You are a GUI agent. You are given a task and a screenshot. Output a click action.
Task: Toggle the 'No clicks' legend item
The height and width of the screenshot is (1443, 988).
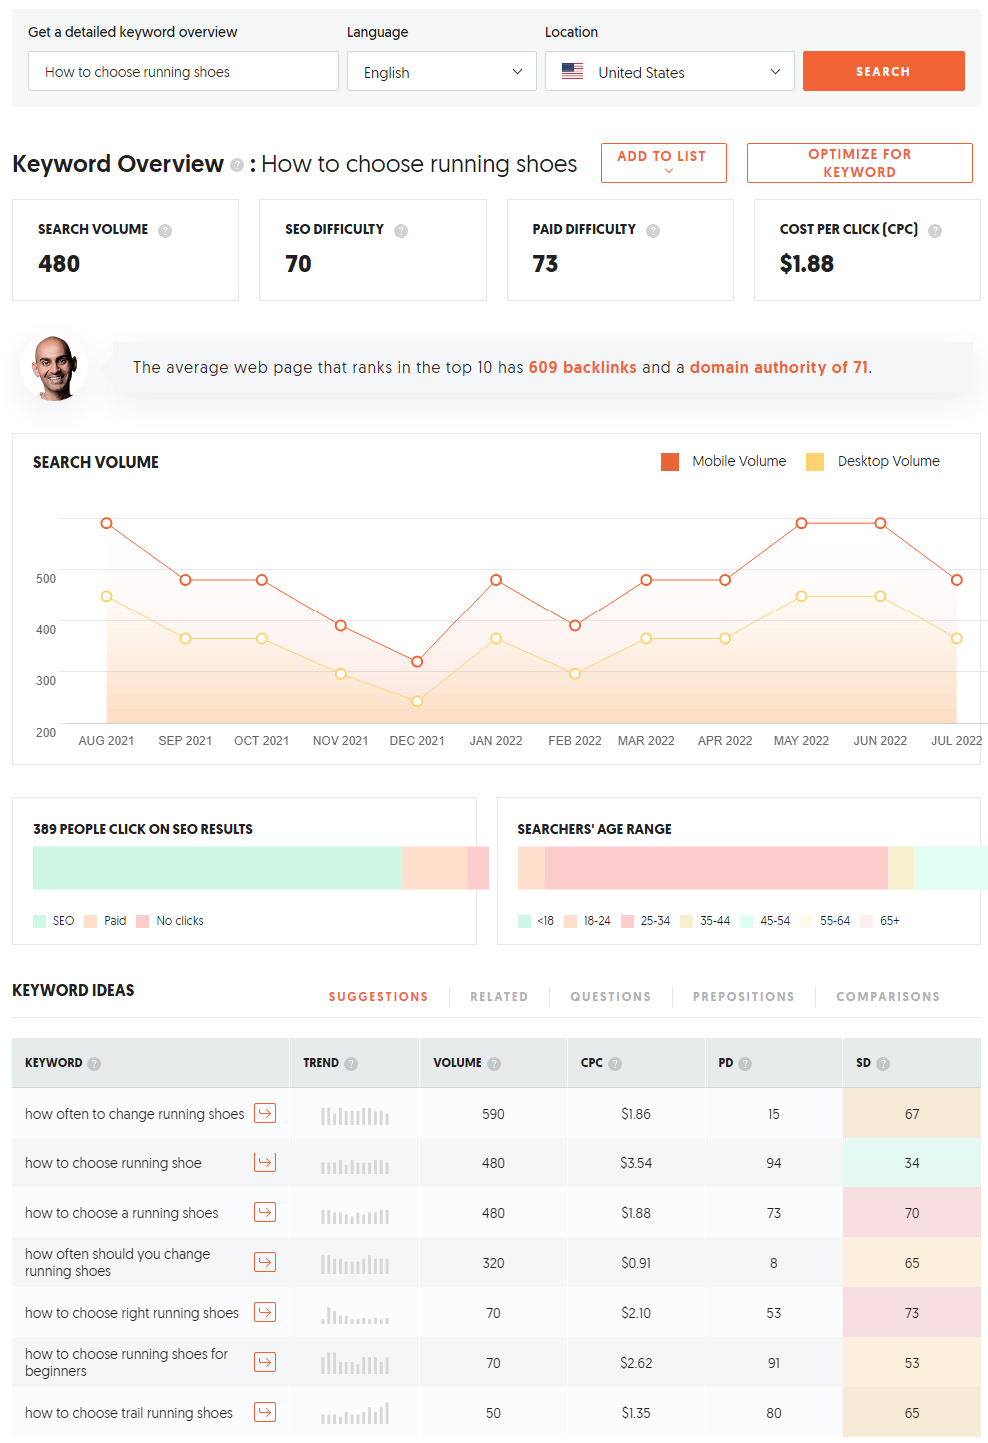coord(170,920)
